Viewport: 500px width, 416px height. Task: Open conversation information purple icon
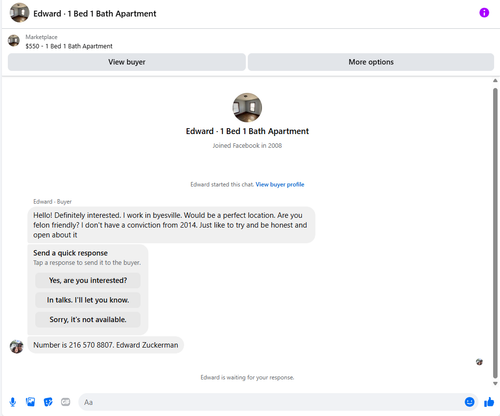[x=484, y=13]
